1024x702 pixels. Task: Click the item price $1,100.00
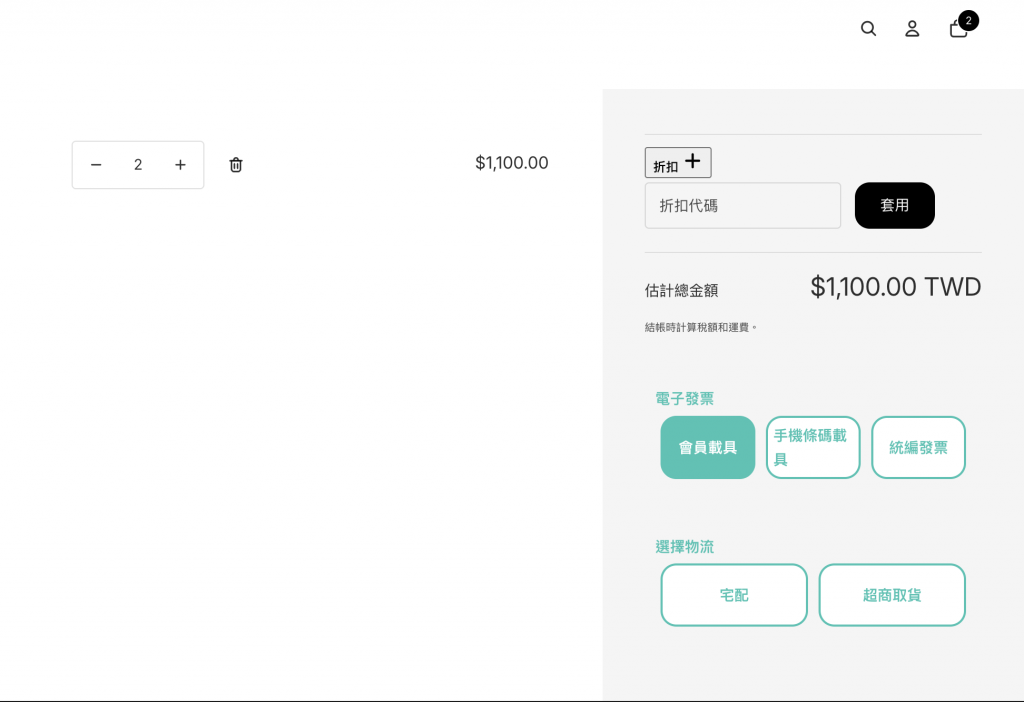(511, 163)
